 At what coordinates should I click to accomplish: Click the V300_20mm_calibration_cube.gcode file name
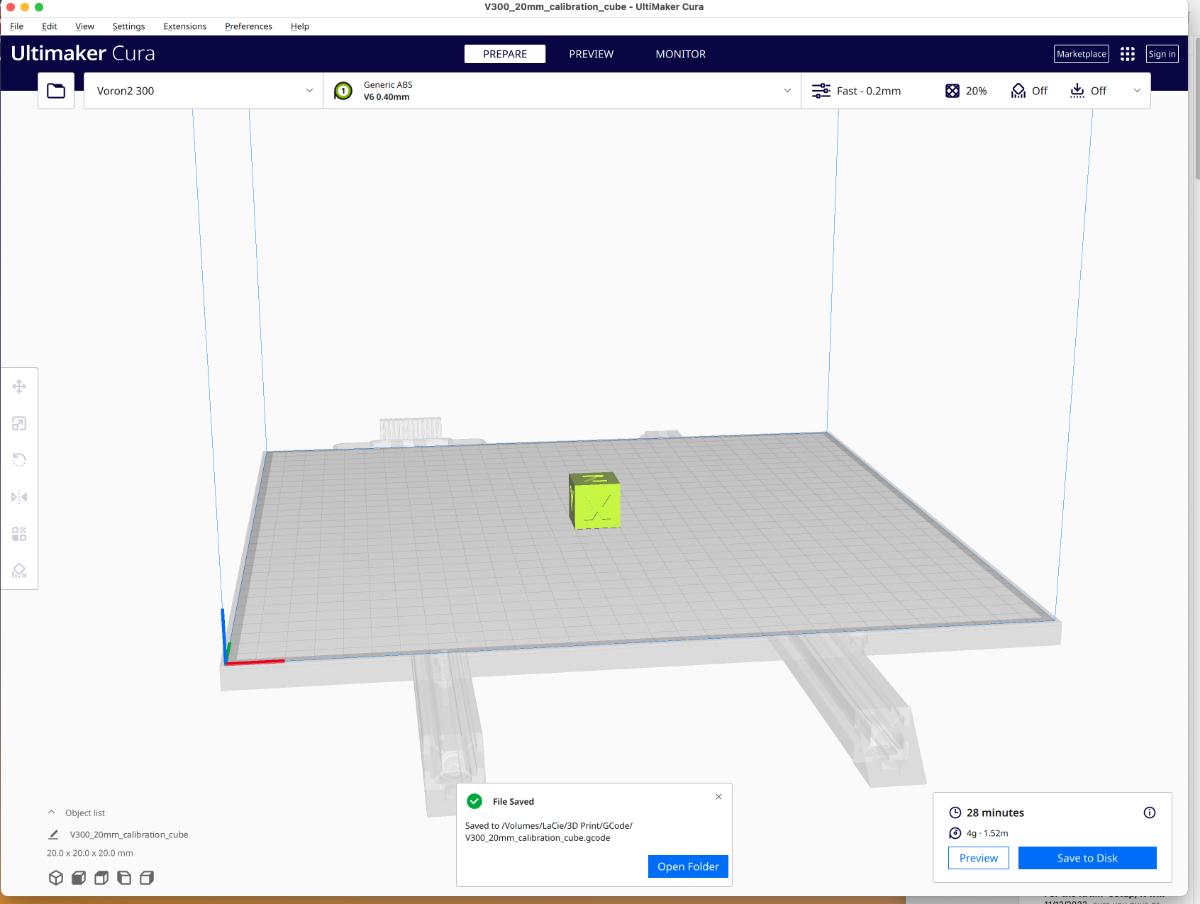tap(538, 838)
